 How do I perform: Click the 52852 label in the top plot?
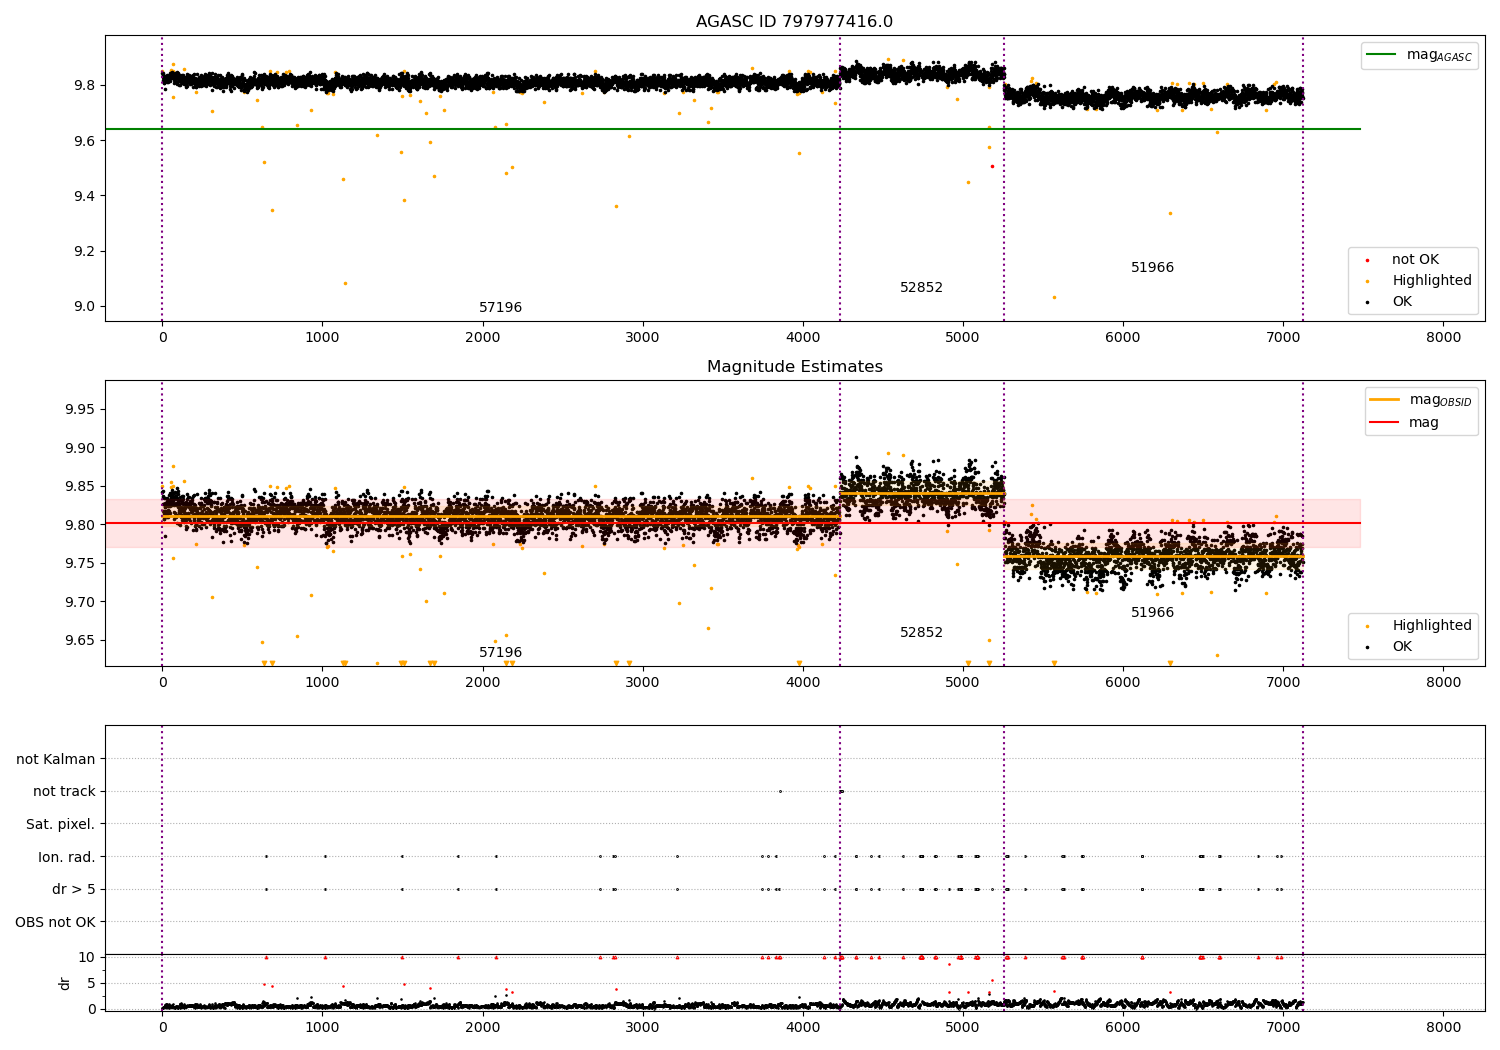(921, 288)
